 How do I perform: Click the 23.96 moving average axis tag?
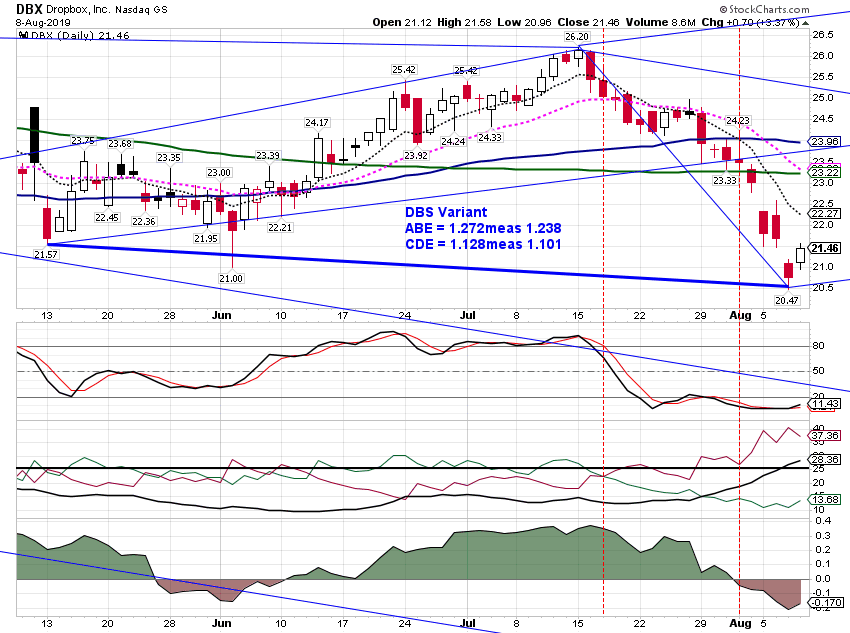pyautogui.click(x=825, y=142)
